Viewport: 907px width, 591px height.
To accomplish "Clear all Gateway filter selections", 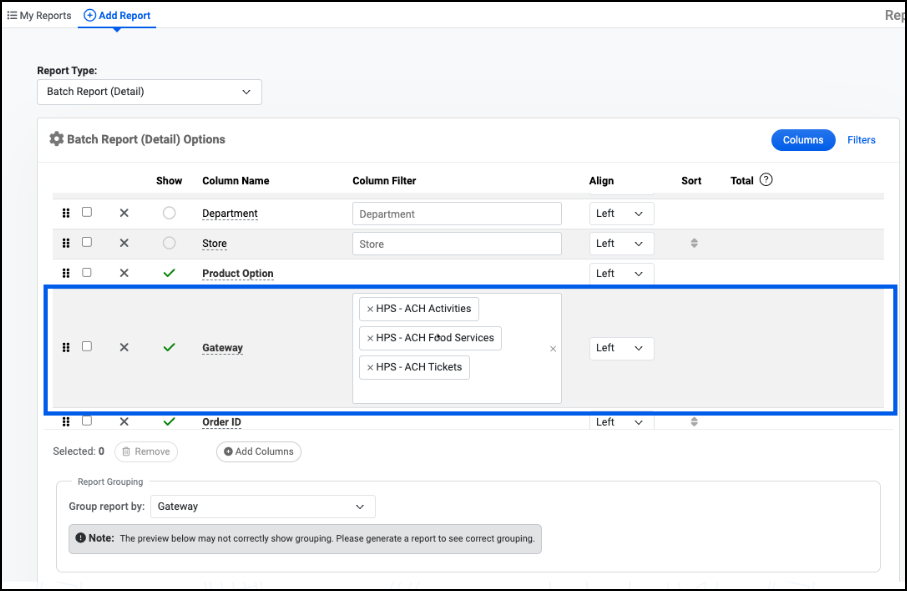I will tap(553, 349).
